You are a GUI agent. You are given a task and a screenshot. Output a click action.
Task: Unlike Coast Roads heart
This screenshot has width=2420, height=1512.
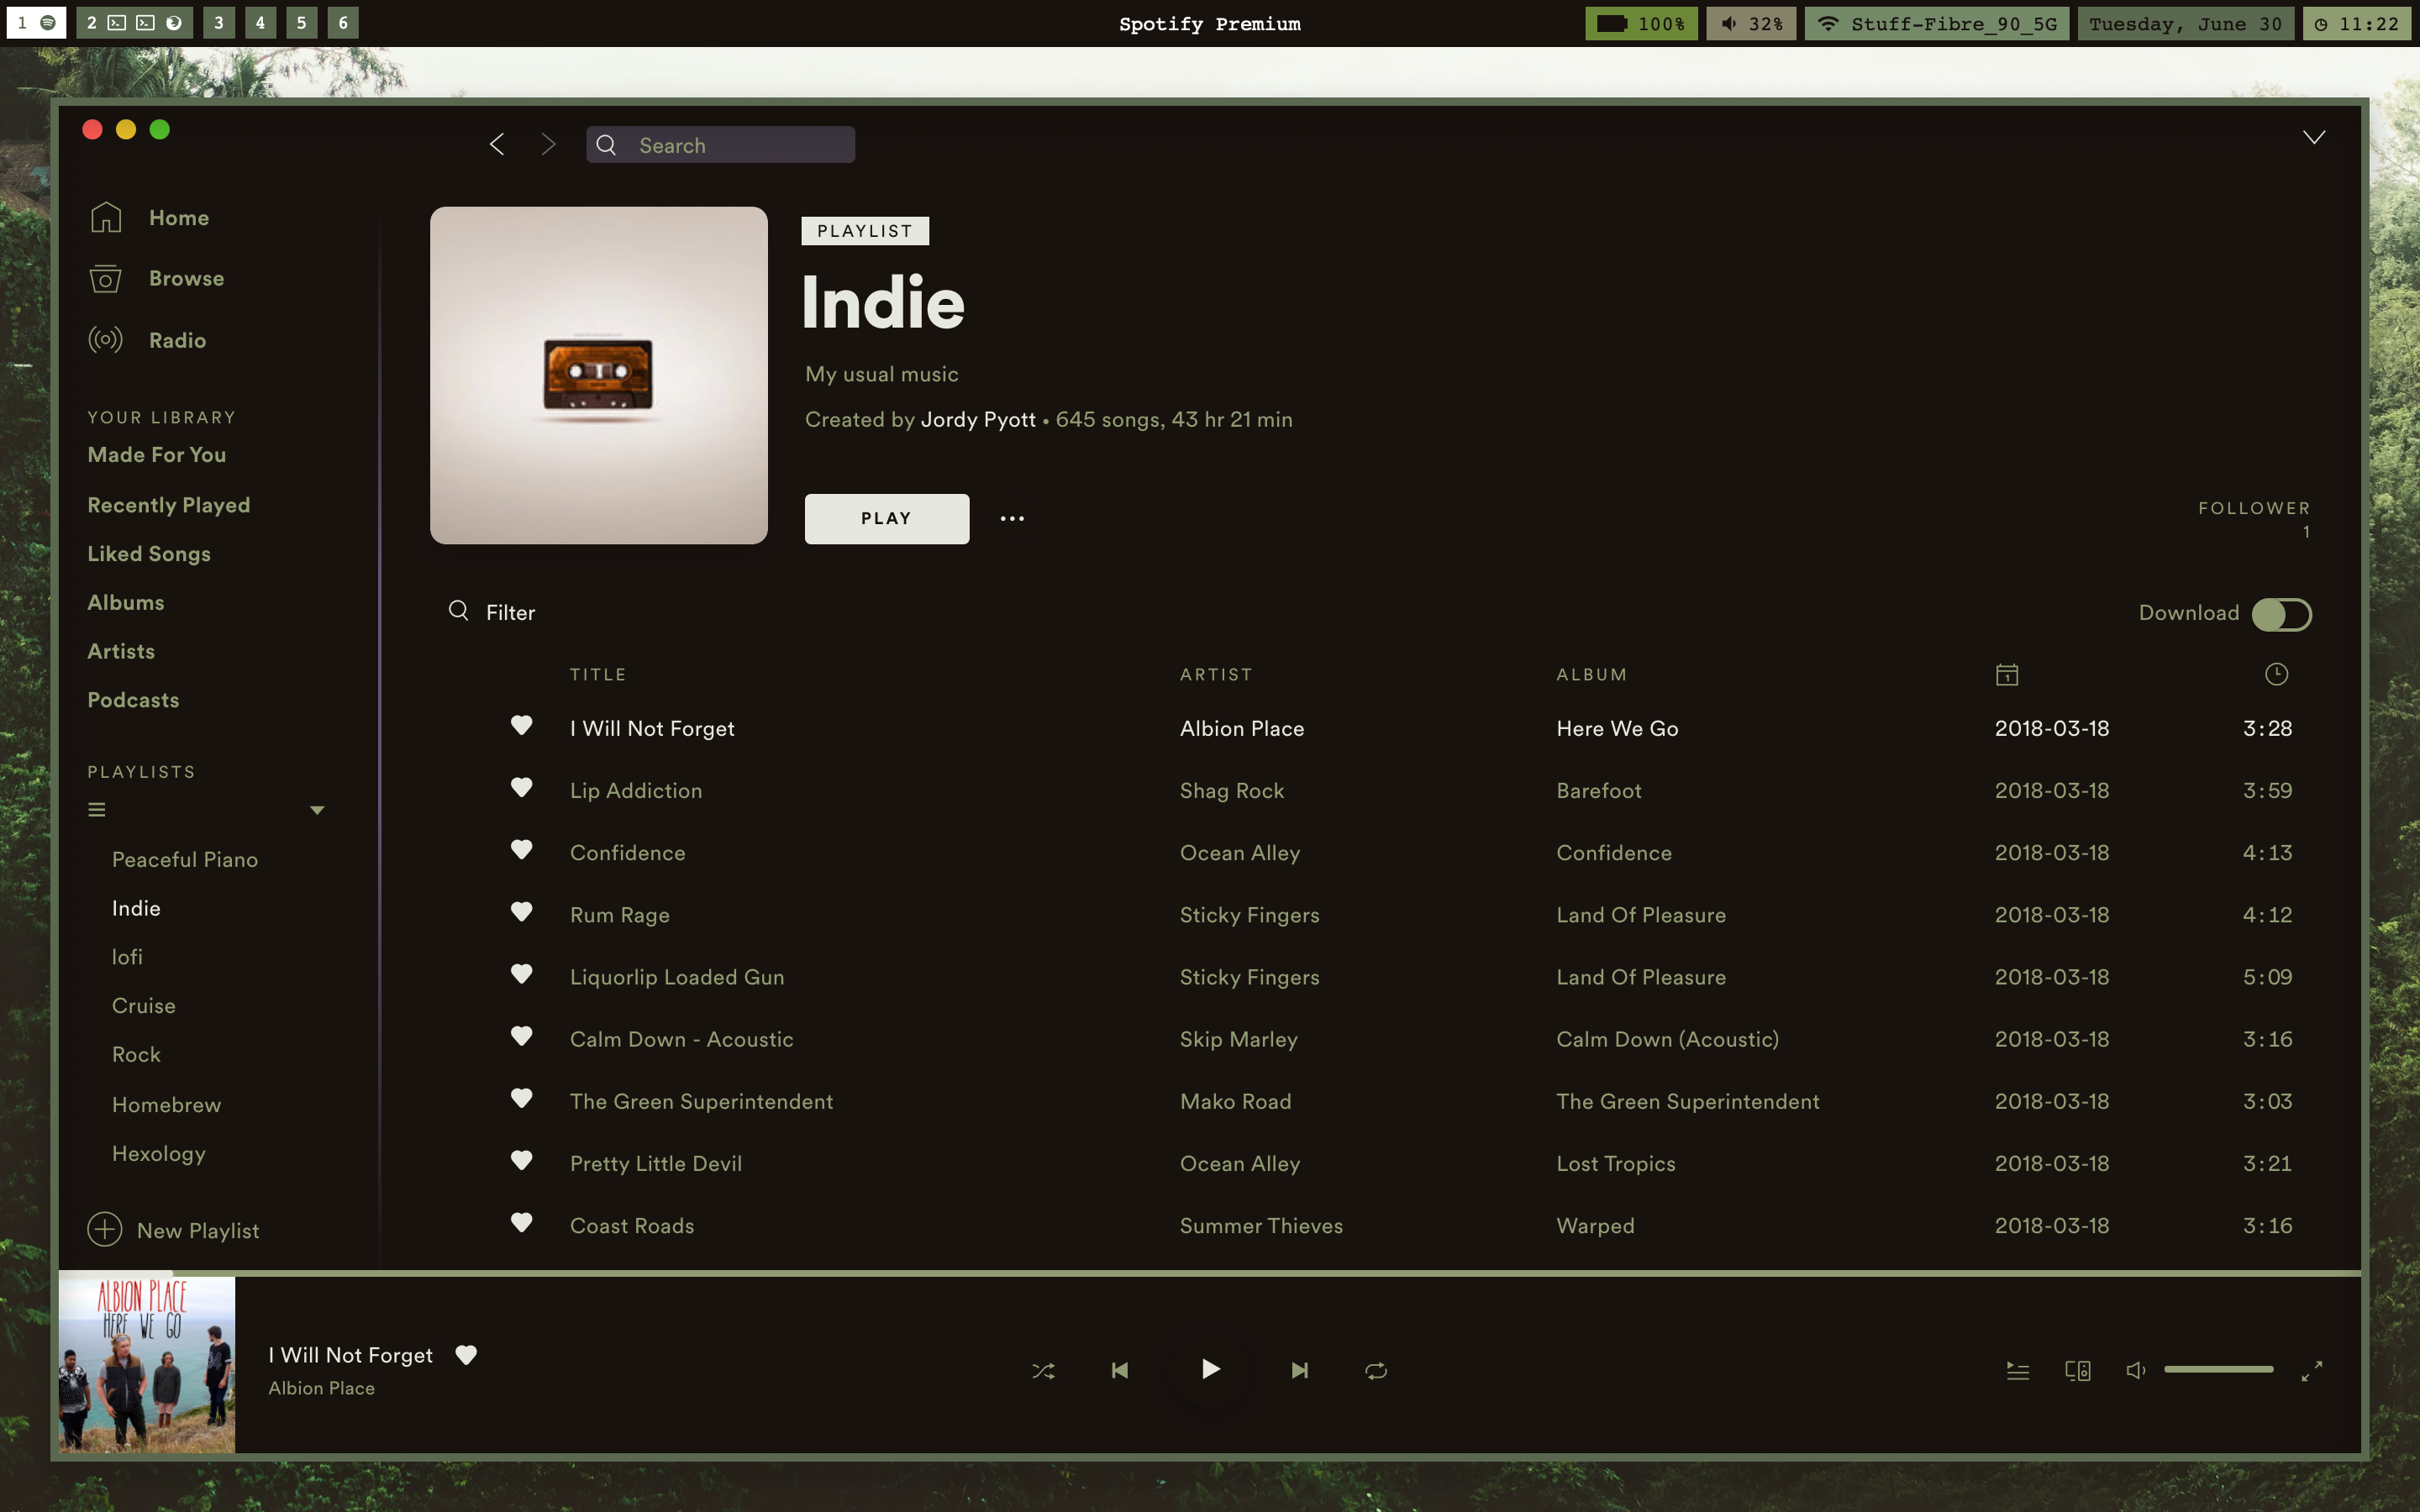521,1222
